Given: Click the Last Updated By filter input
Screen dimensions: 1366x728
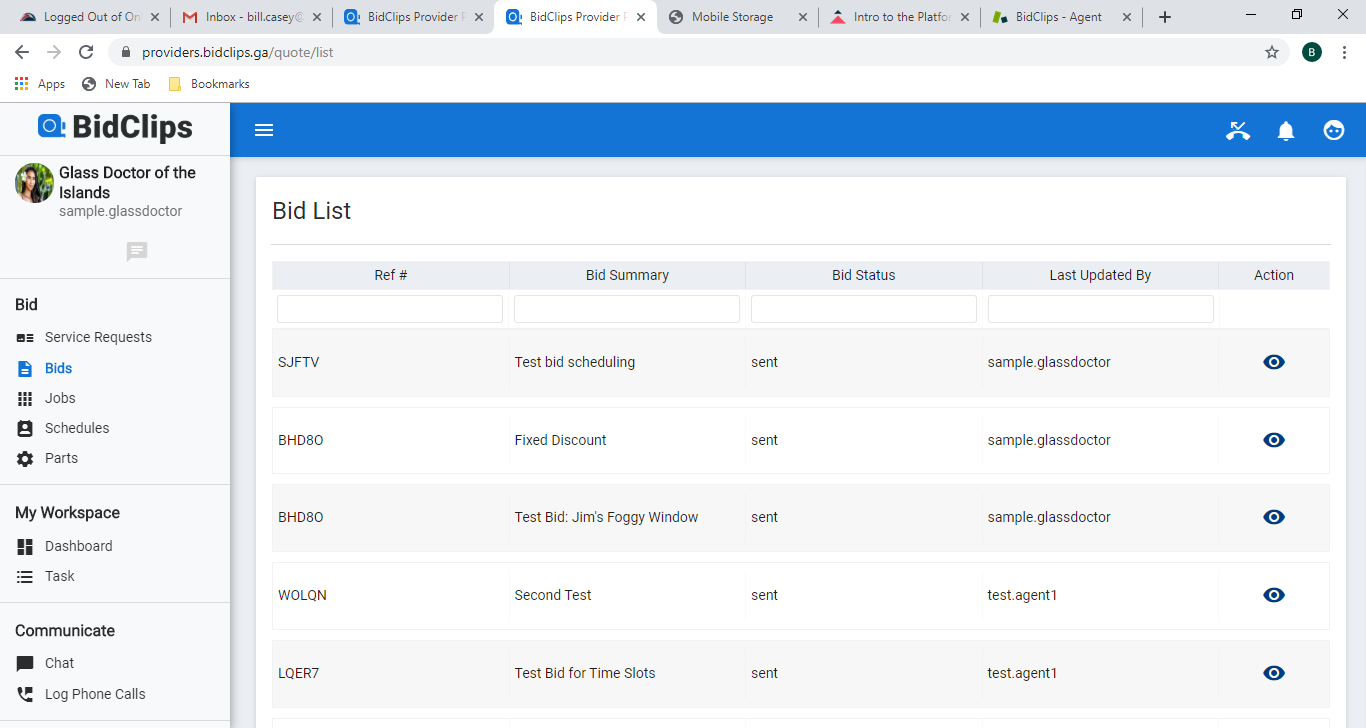Looking at the screenshot, I should pos(1101,309).
